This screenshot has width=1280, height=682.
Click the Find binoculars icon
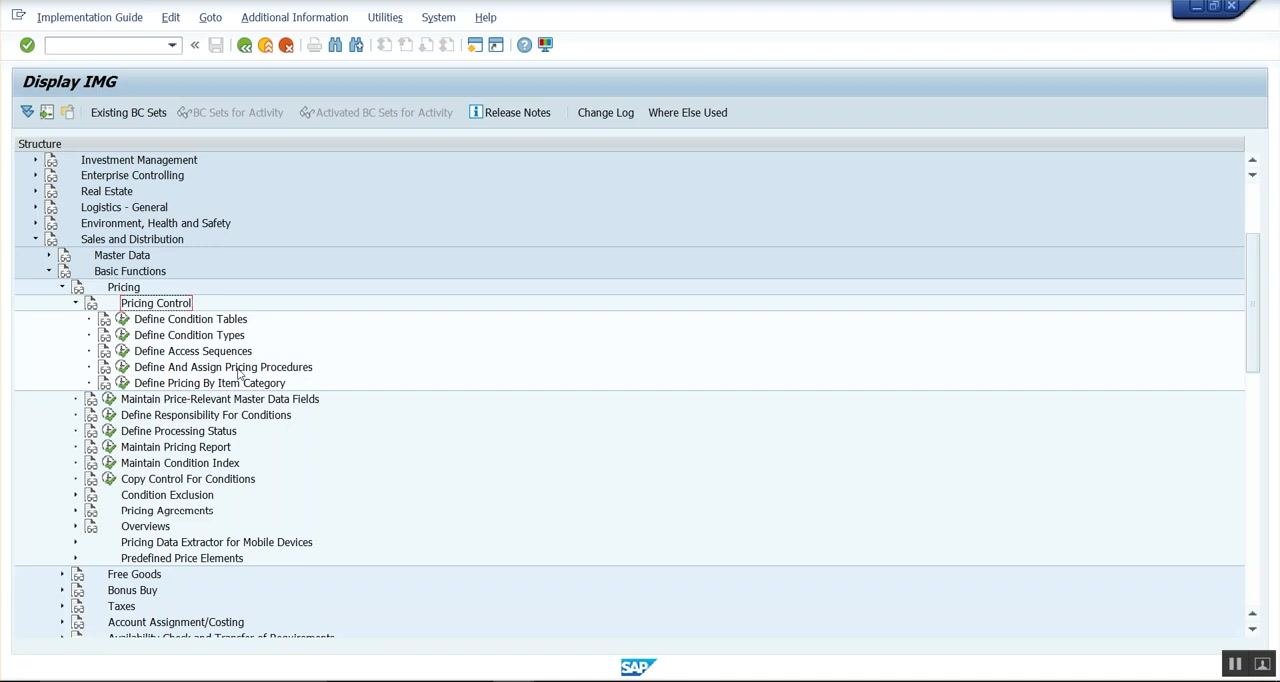[x=335, y=45]
